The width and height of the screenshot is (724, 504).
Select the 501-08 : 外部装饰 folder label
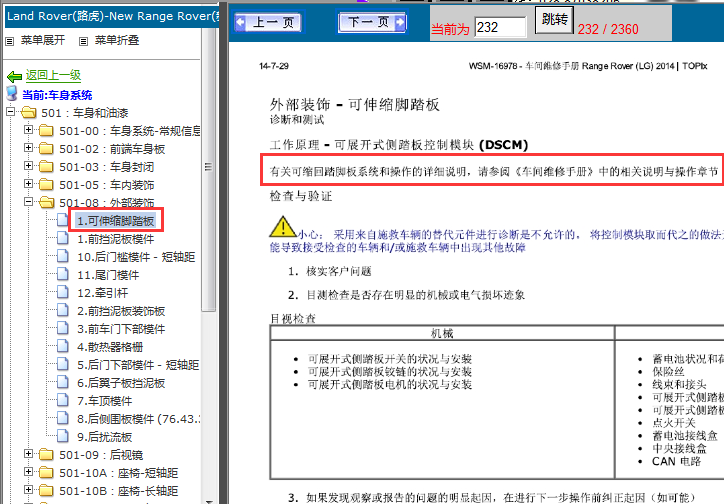(107, 203)
